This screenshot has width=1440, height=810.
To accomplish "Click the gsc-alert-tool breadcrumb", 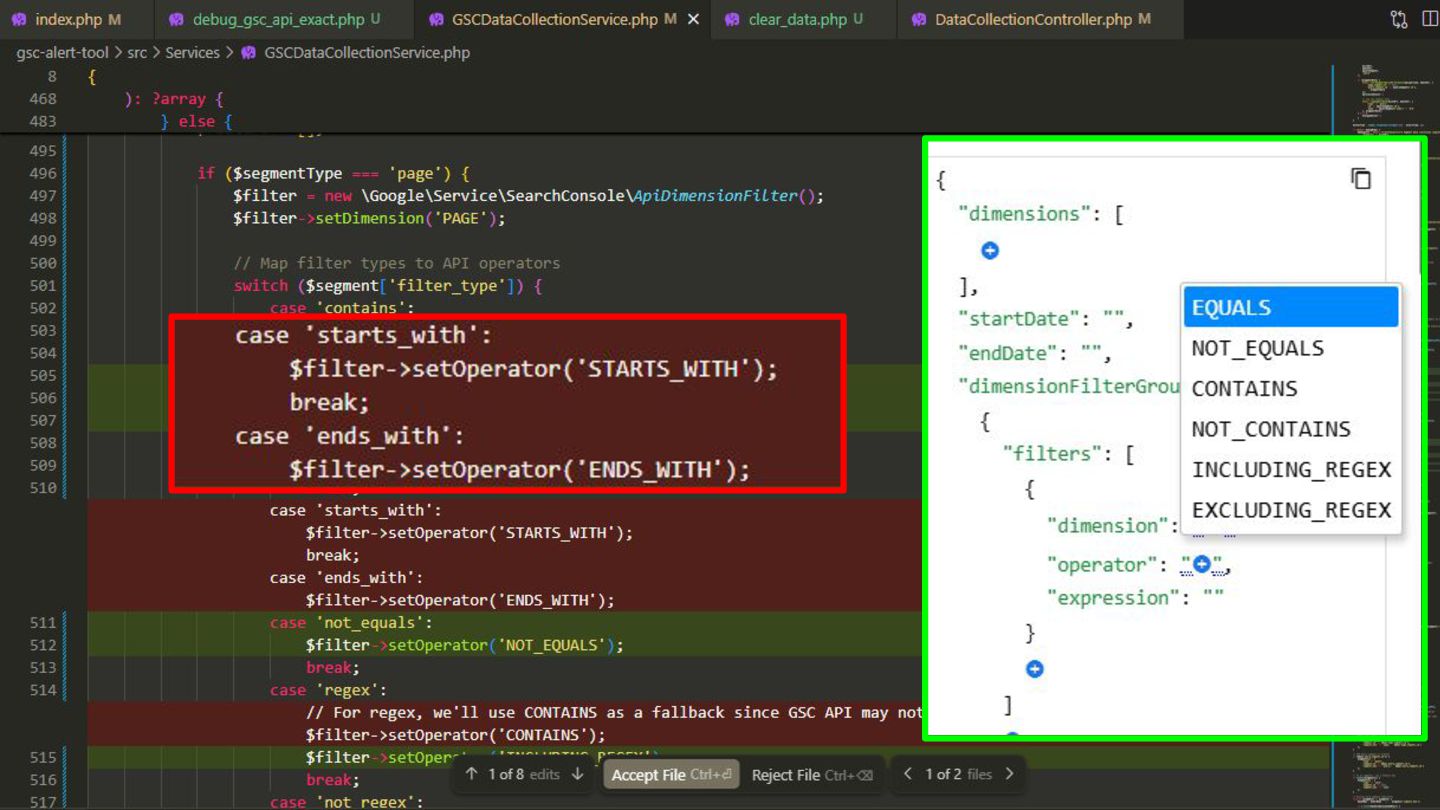I will 62,53.
